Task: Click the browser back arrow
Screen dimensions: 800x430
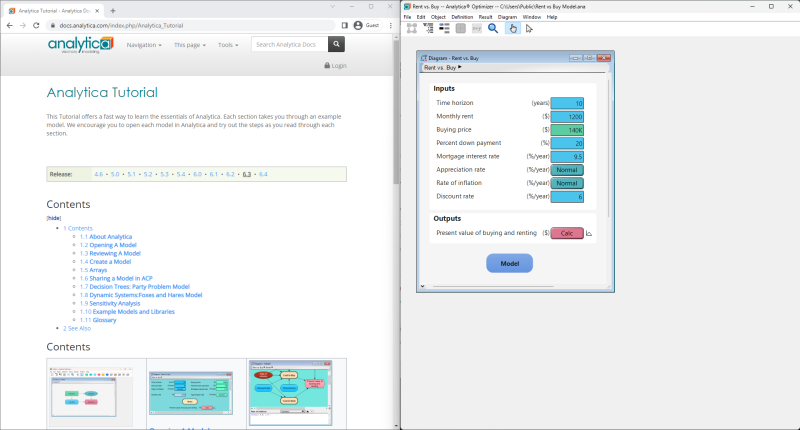Action: [x=9, y=25]
